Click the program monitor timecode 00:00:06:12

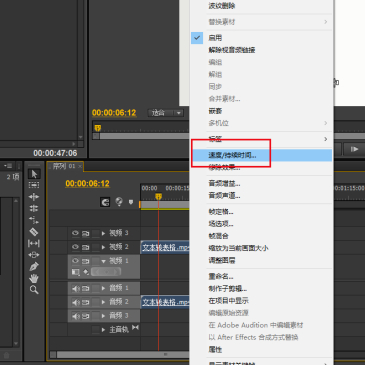[114, 113]
